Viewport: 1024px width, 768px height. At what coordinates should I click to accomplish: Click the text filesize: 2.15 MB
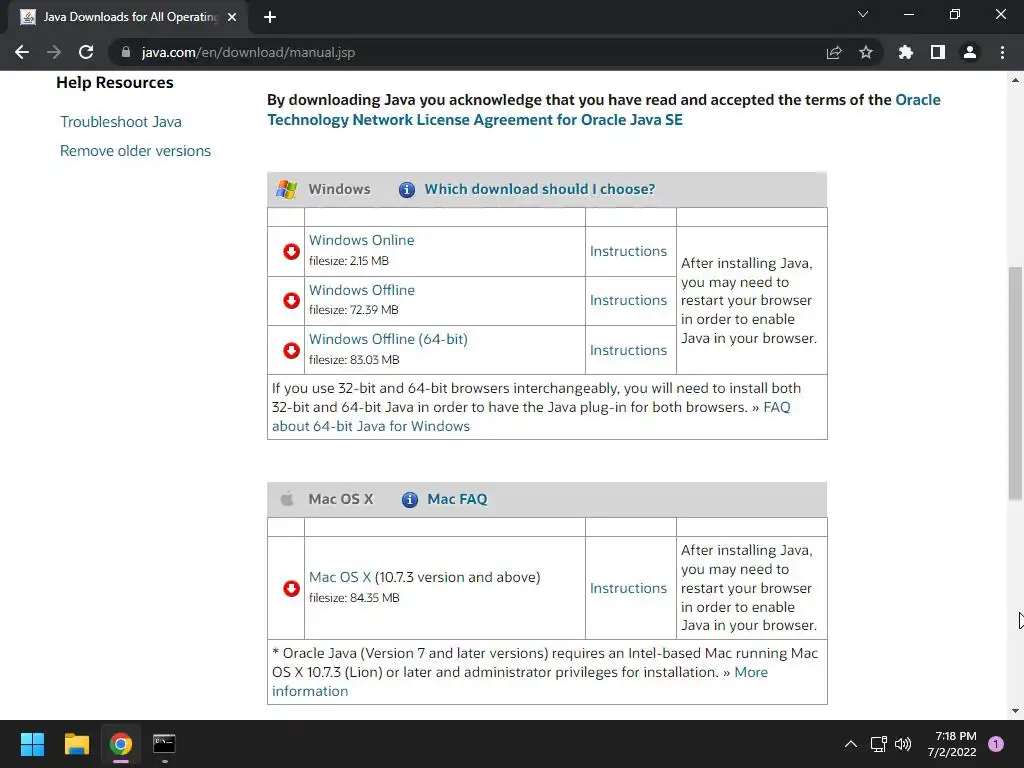pos(349,261)
